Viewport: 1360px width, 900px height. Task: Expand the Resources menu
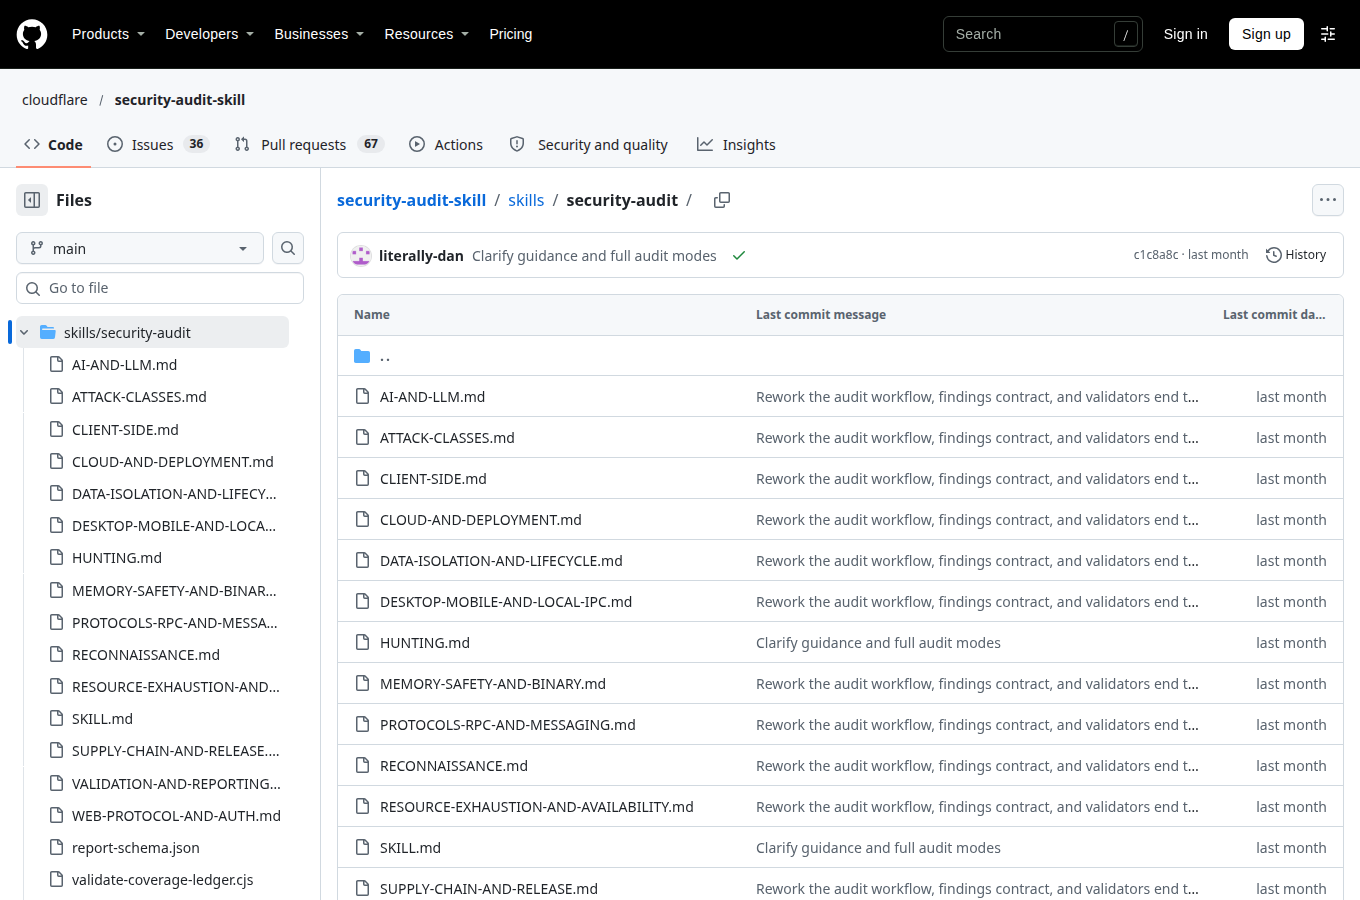click(x=426, y=34)
